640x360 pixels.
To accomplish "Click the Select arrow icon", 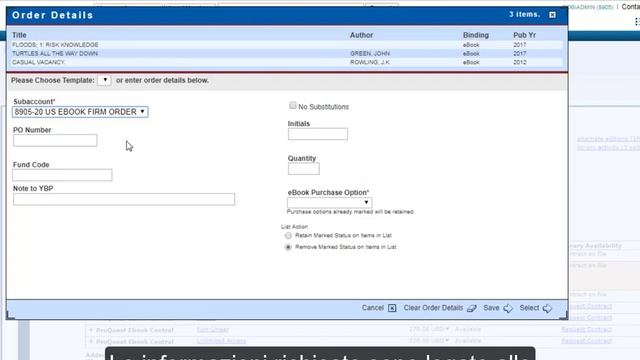I will coord(547,308).
